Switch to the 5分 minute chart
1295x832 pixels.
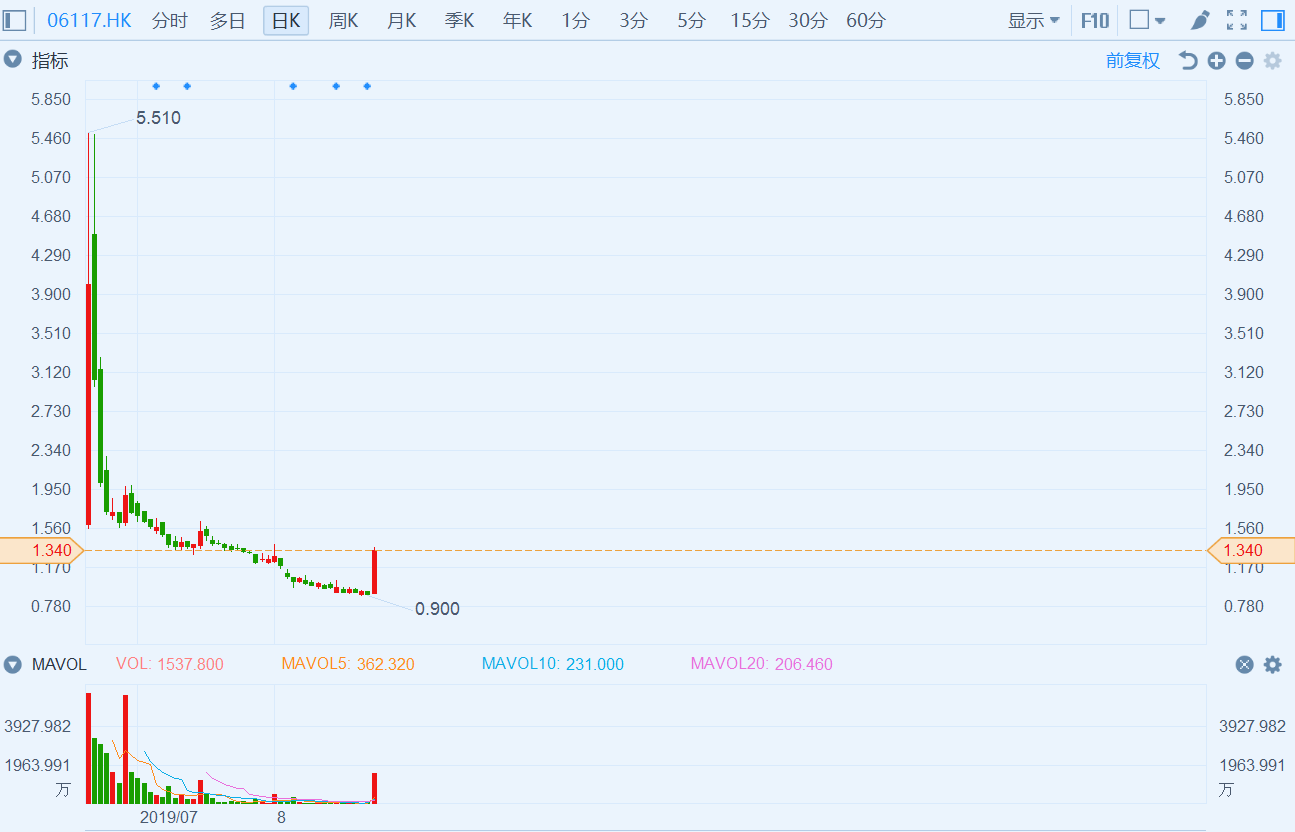(691, 20)
